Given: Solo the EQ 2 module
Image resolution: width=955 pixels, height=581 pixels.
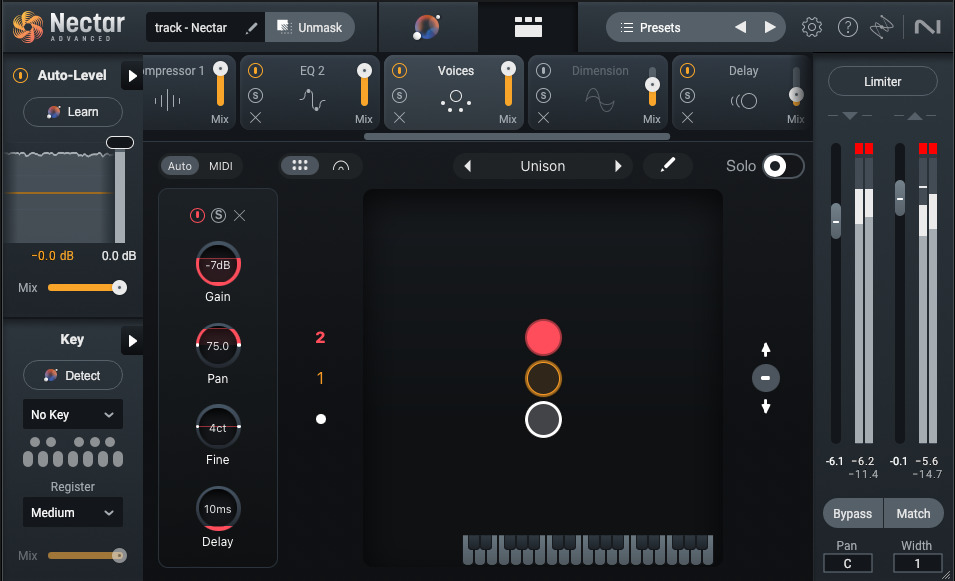Looking at the screenshot, I should pyautogui.click(x=255, y=96).
